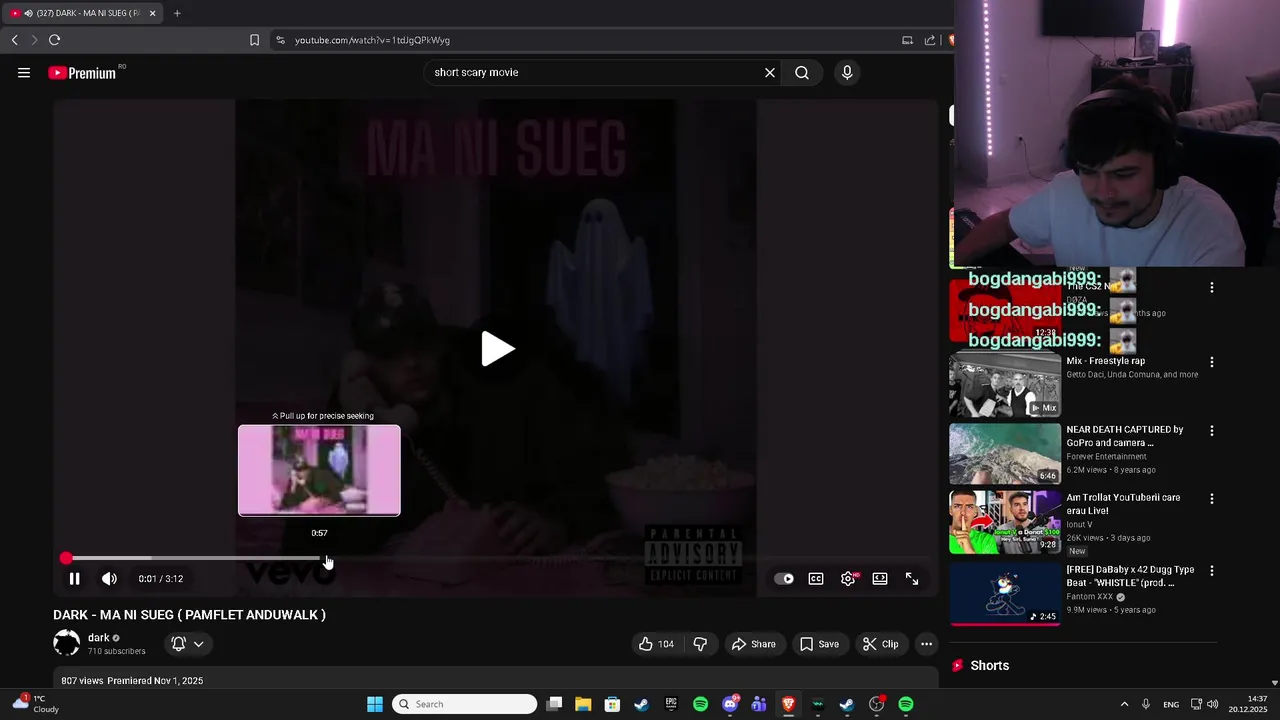Switch to Brave browser taskbar icon
Viewport: 1280px width, 720px height.
788,704
